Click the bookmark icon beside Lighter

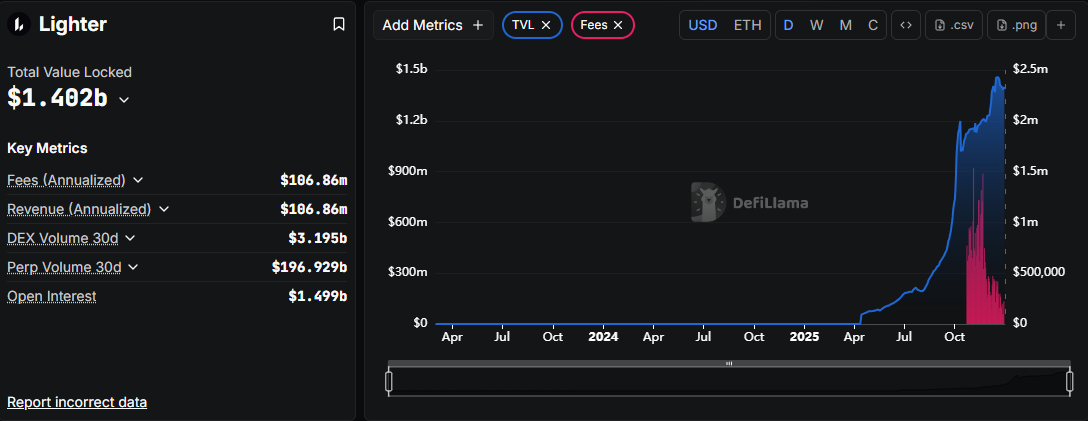pos(339,25)
